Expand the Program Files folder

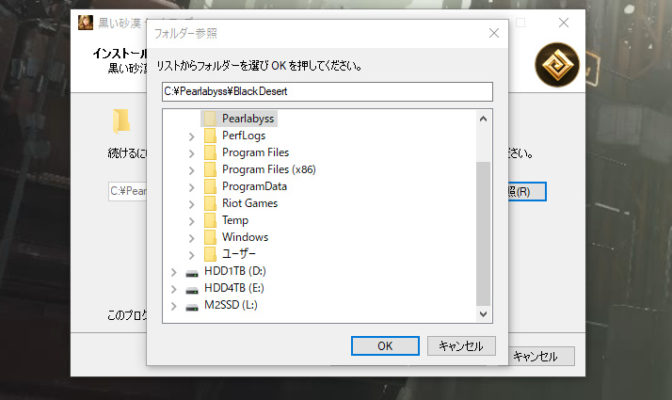192,153
